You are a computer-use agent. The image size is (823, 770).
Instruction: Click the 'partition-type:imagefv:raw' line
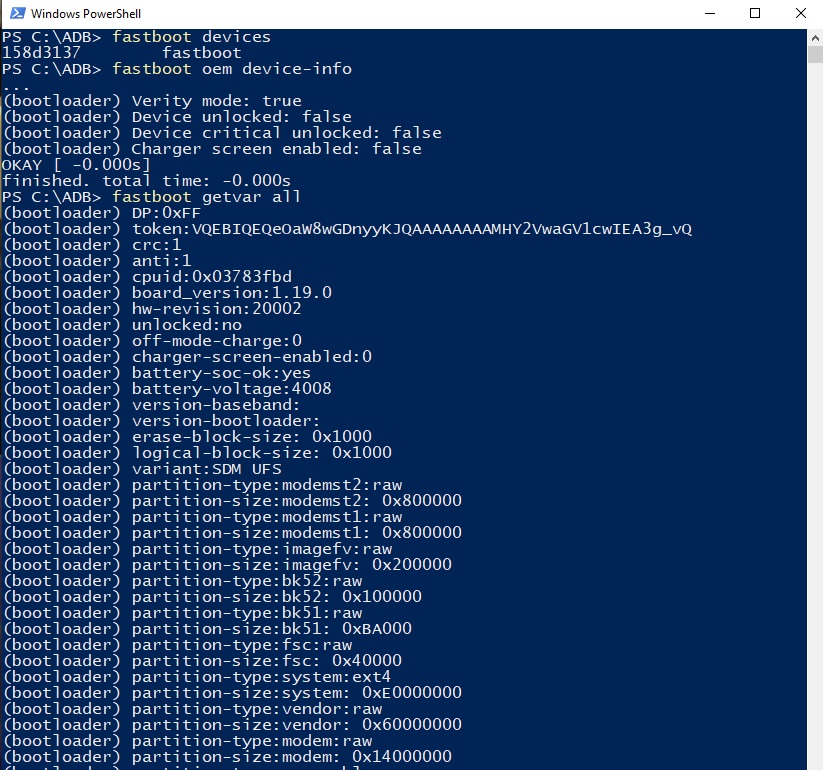(x=197, y=549)
